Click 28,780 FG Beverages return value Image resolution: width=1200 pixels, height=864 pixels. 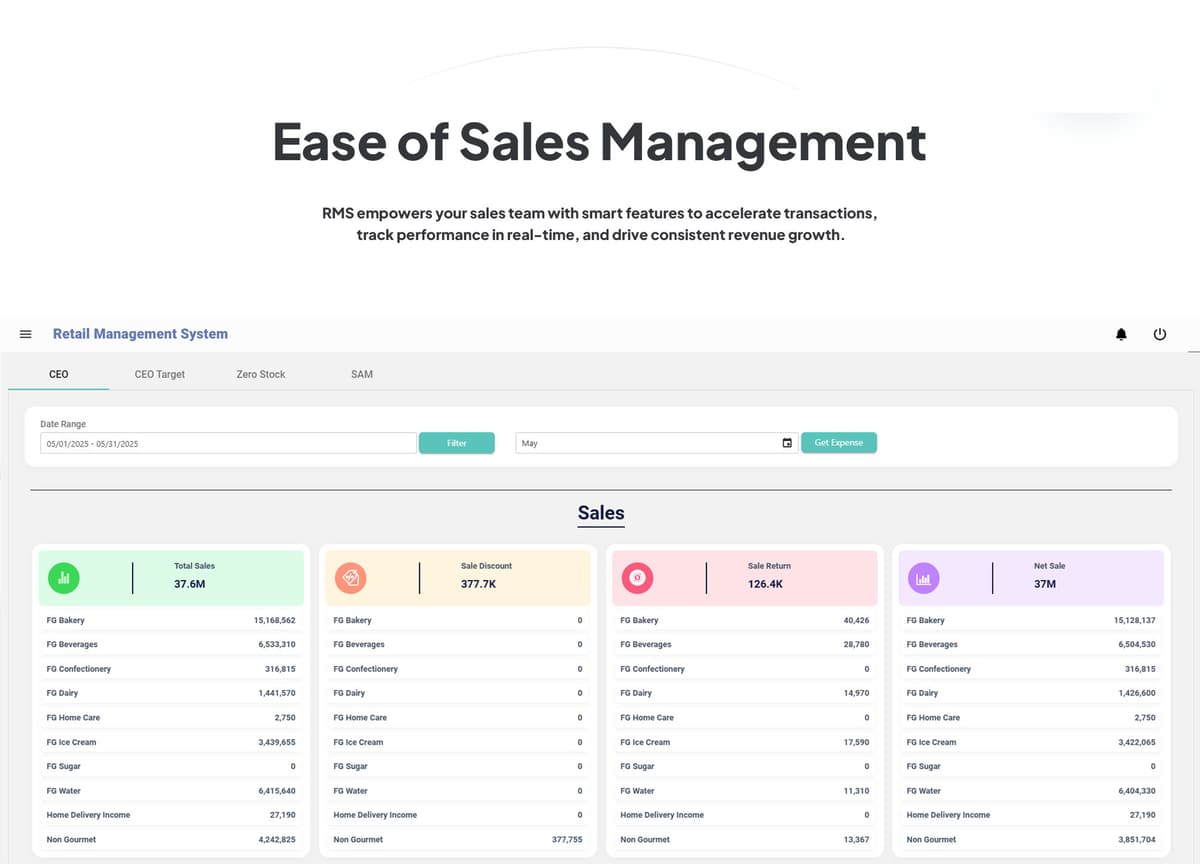857,645
